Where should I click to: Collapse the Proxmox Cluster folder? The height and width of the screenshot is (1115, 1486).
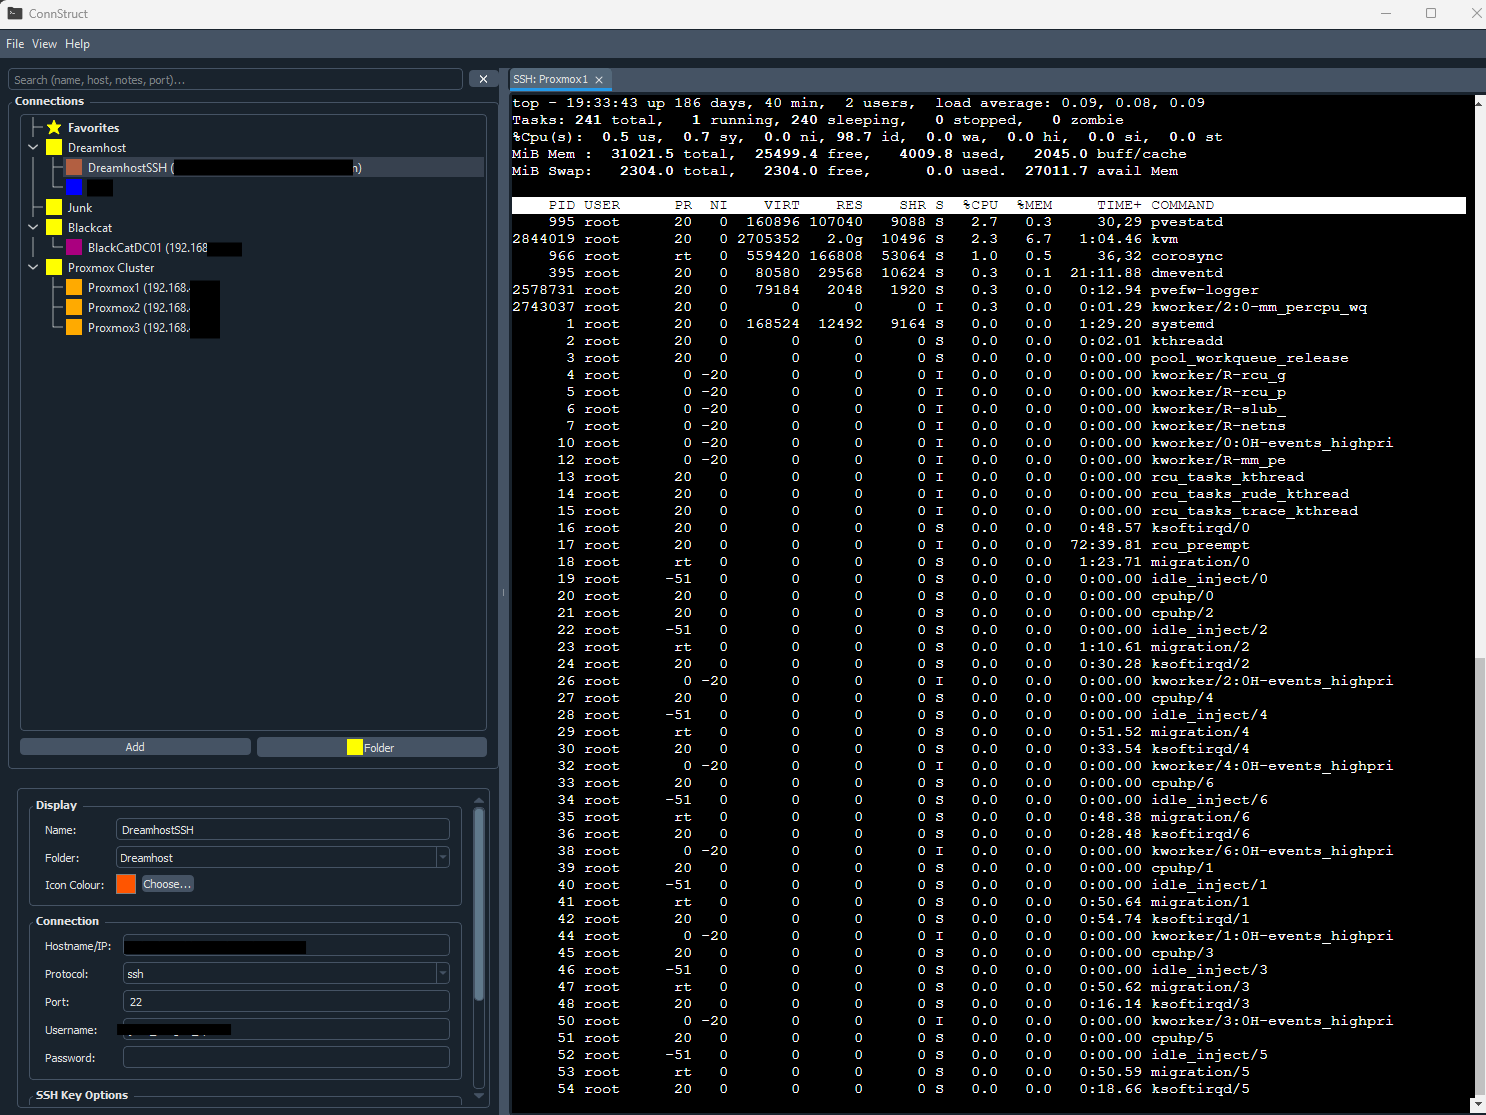pyautogui.click(x=33, y=268)
